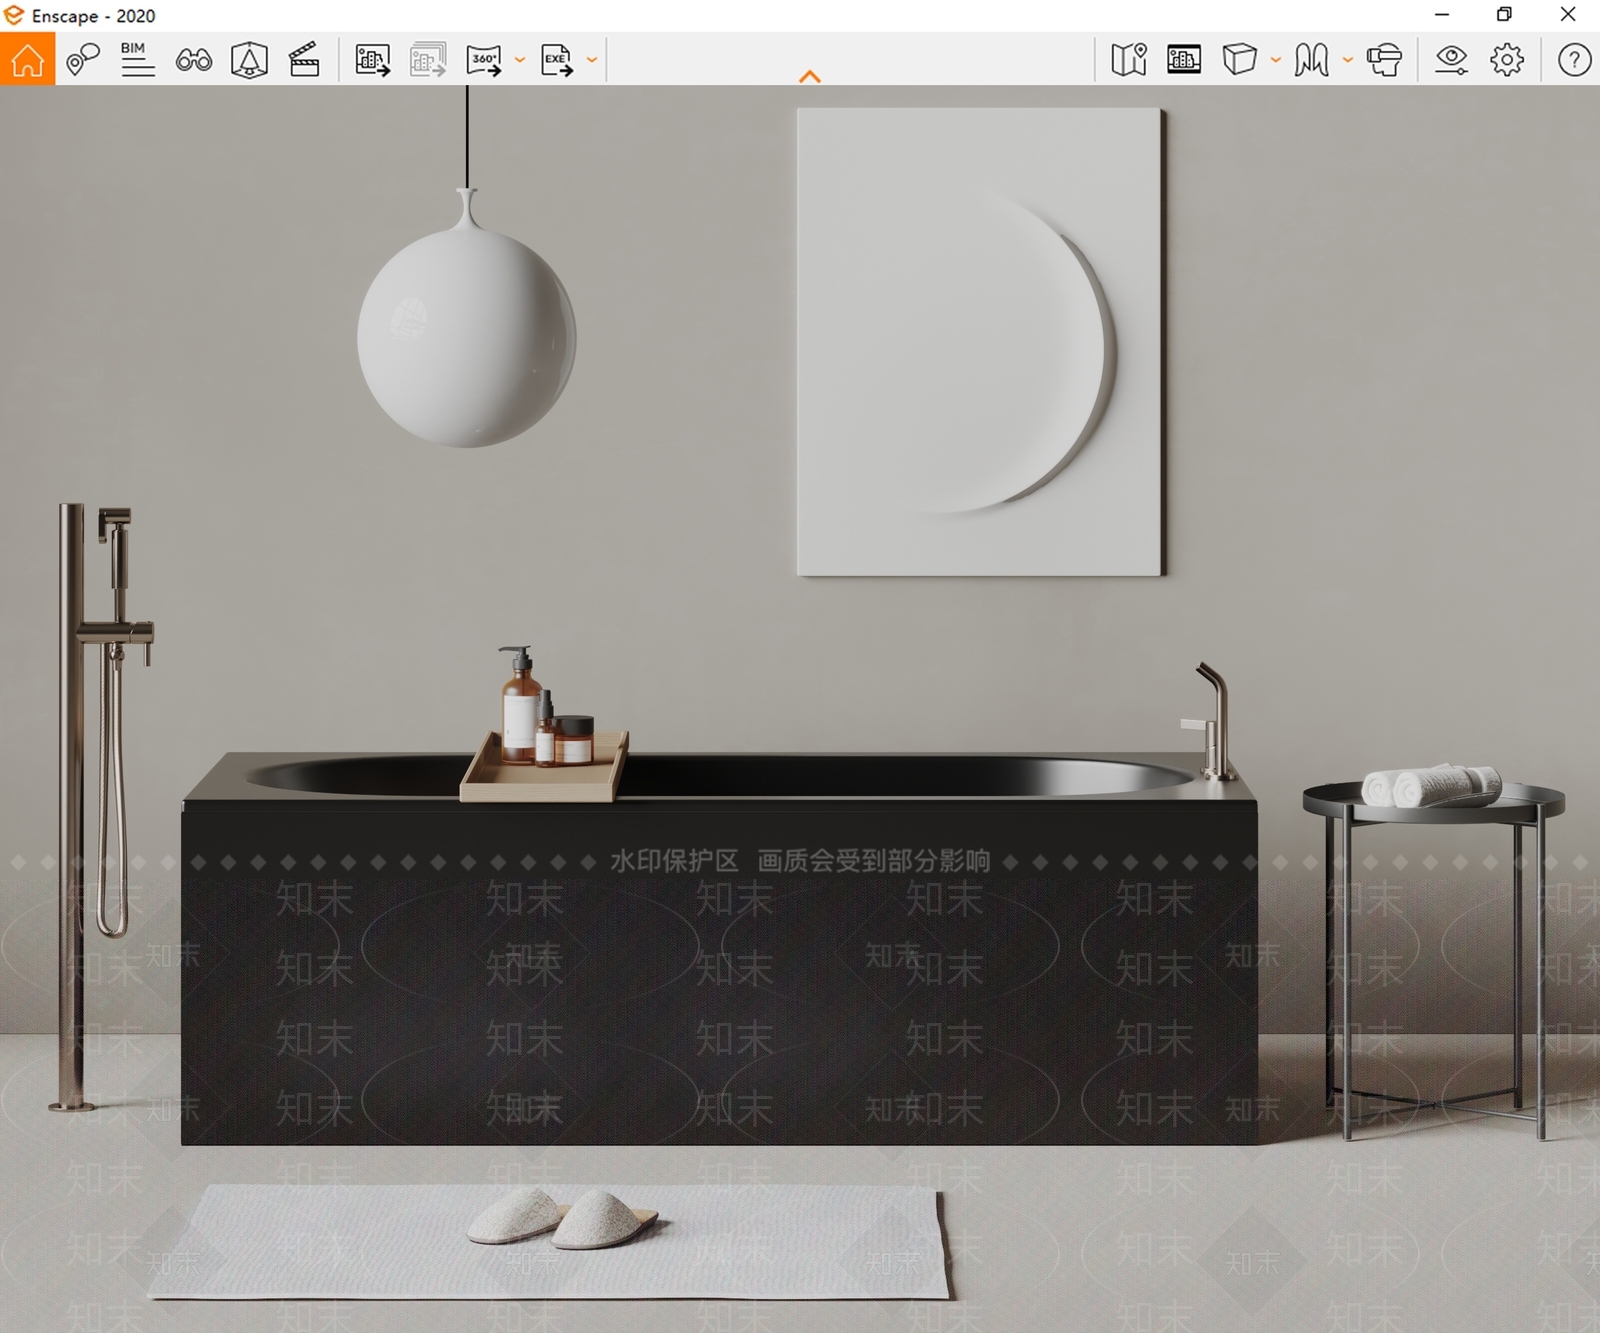This screenshot has width=1600, height=1333.
Task: Open Manage Views location pin icon
Action: (83, 59)
